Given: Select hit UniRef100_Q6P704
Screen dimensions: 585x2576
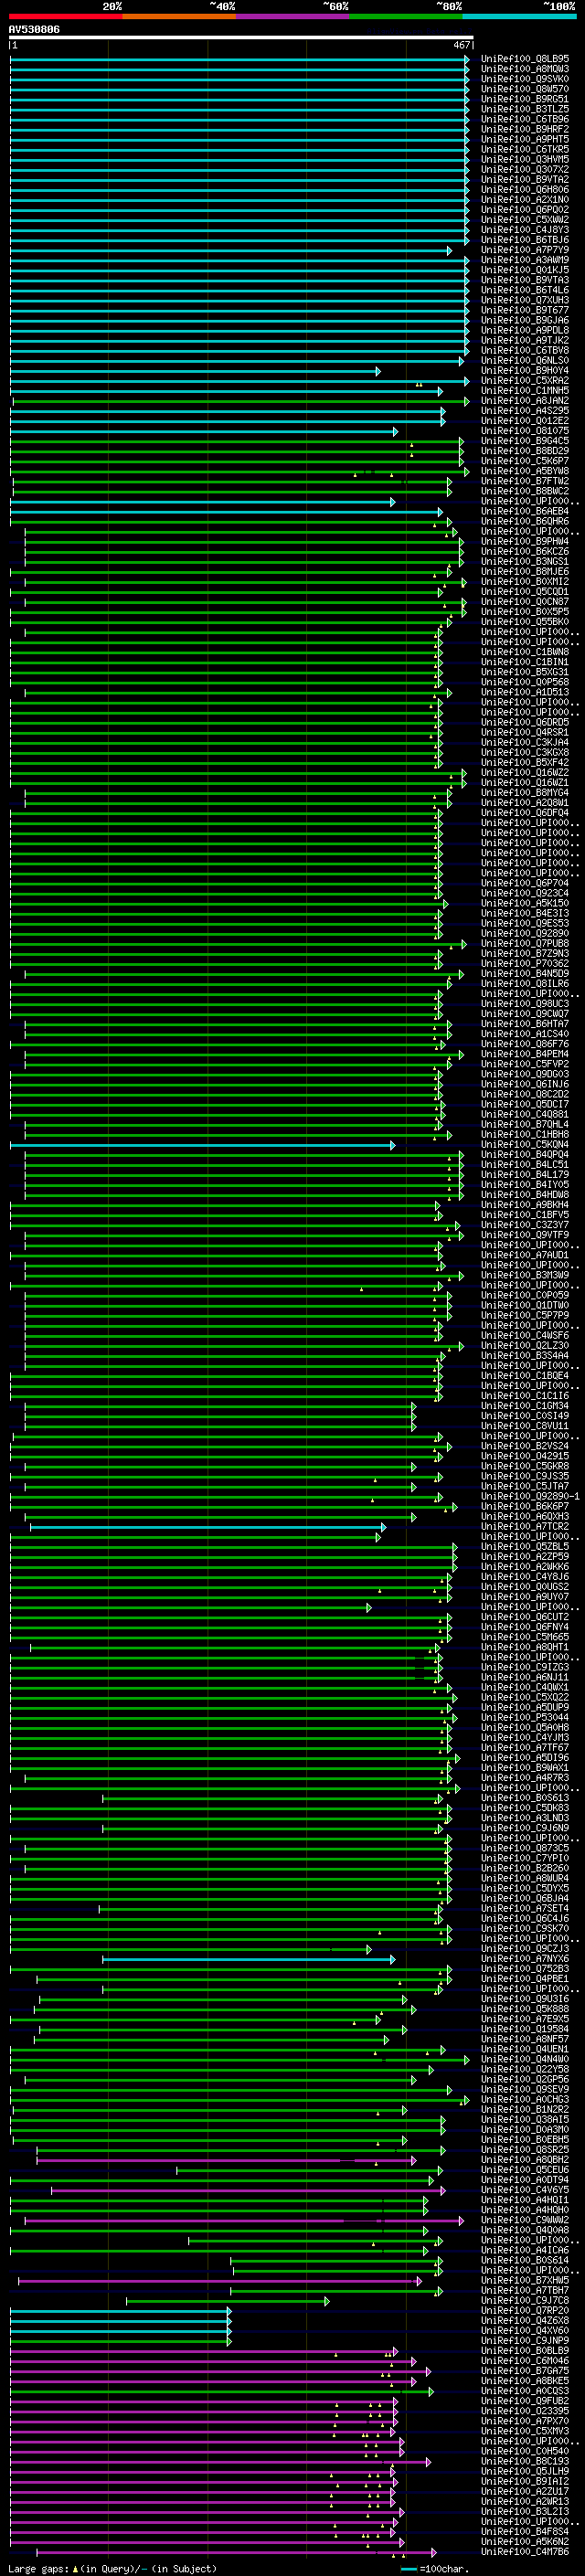Looking at the screenshot, I should pos(525,883).
